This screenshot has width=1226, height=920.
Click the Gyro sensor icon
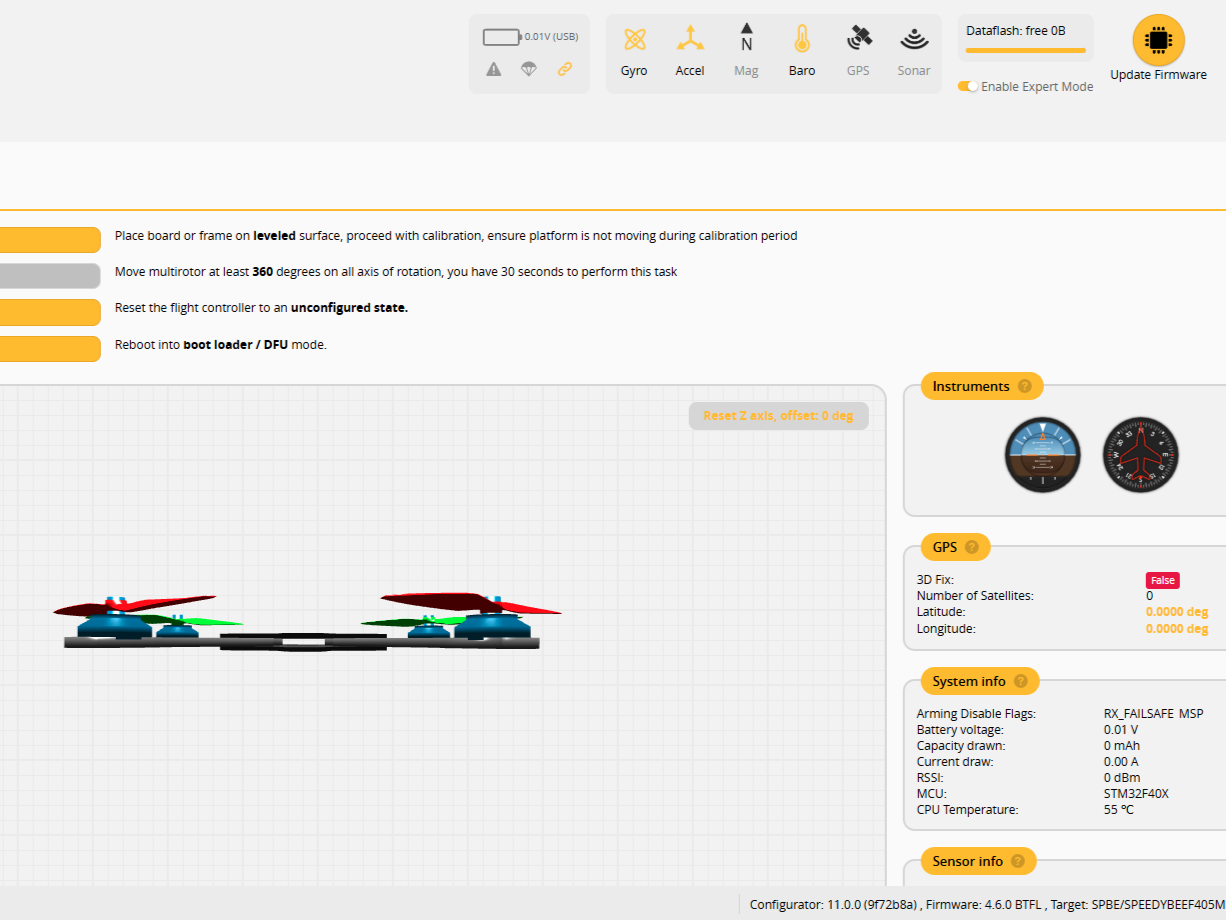(634, 40)
